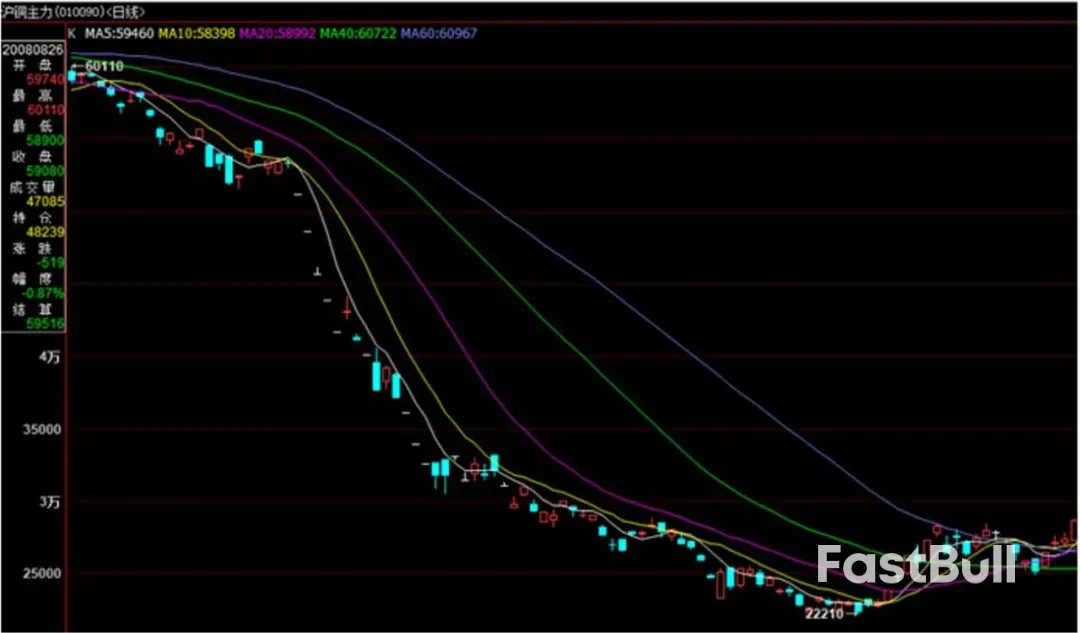Select the MA5:59460 indicator label

coord(118,33)
